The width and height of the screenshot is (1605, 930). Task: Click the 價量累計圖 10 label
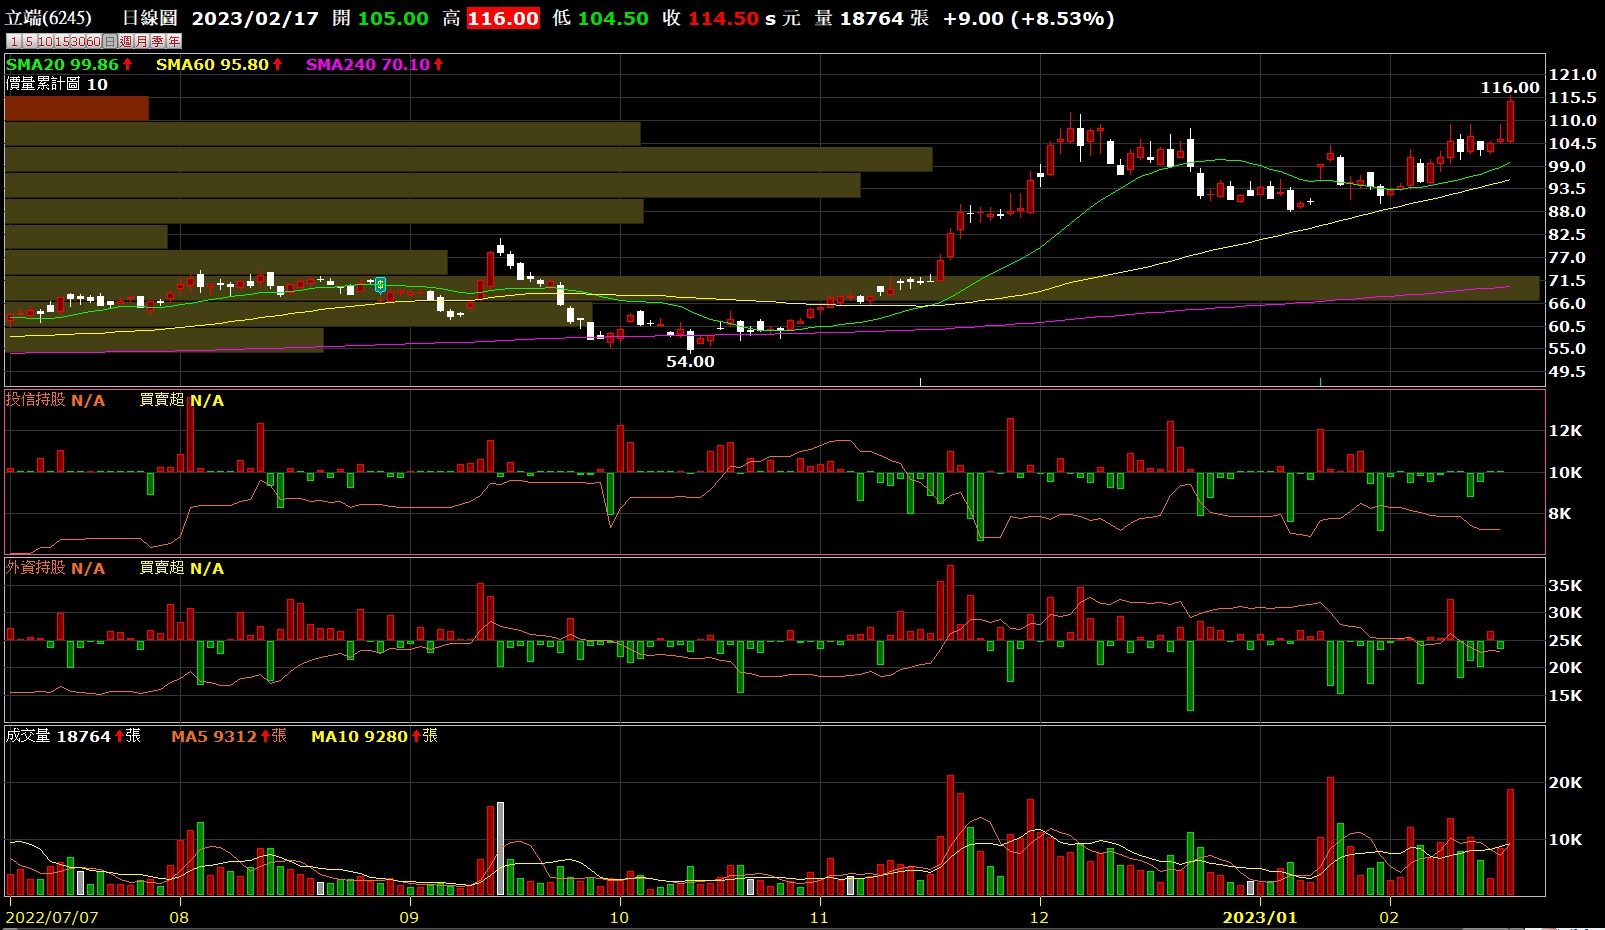[57, 84]
